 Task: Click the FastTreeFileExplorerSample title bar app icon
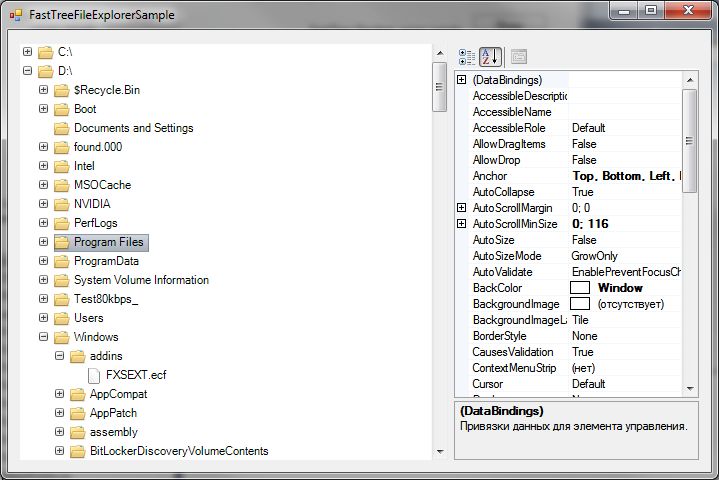point(16,15)
